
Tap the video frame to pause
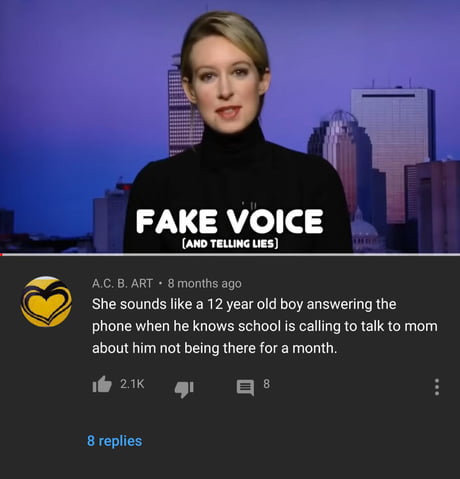[230, 127]
